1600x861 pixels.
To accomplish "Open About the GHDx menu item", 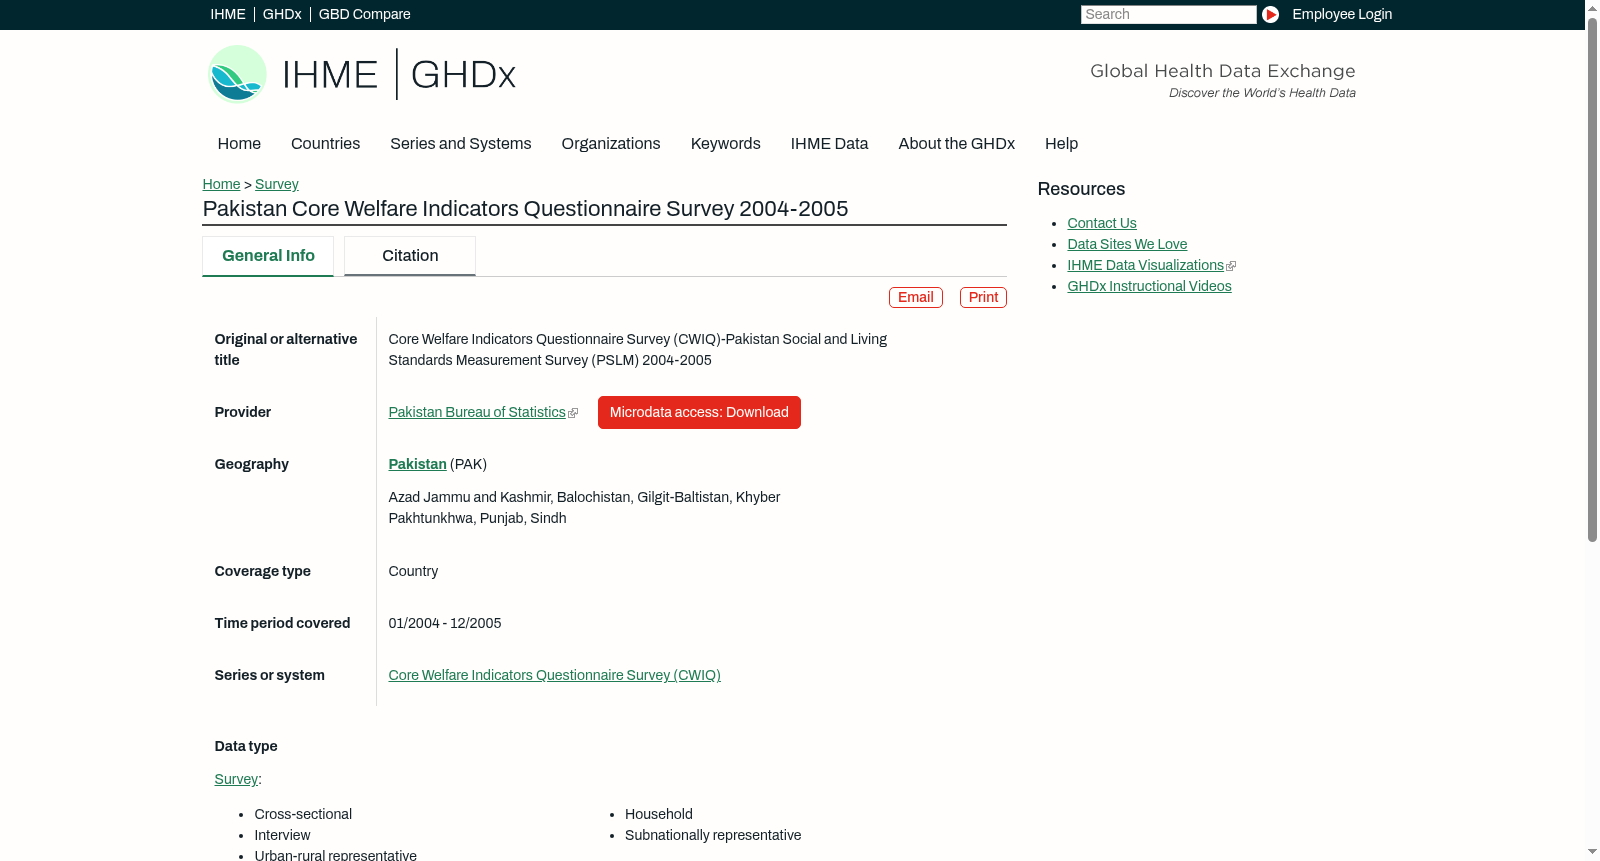I will pyautogui.click(x=957, y=144).
